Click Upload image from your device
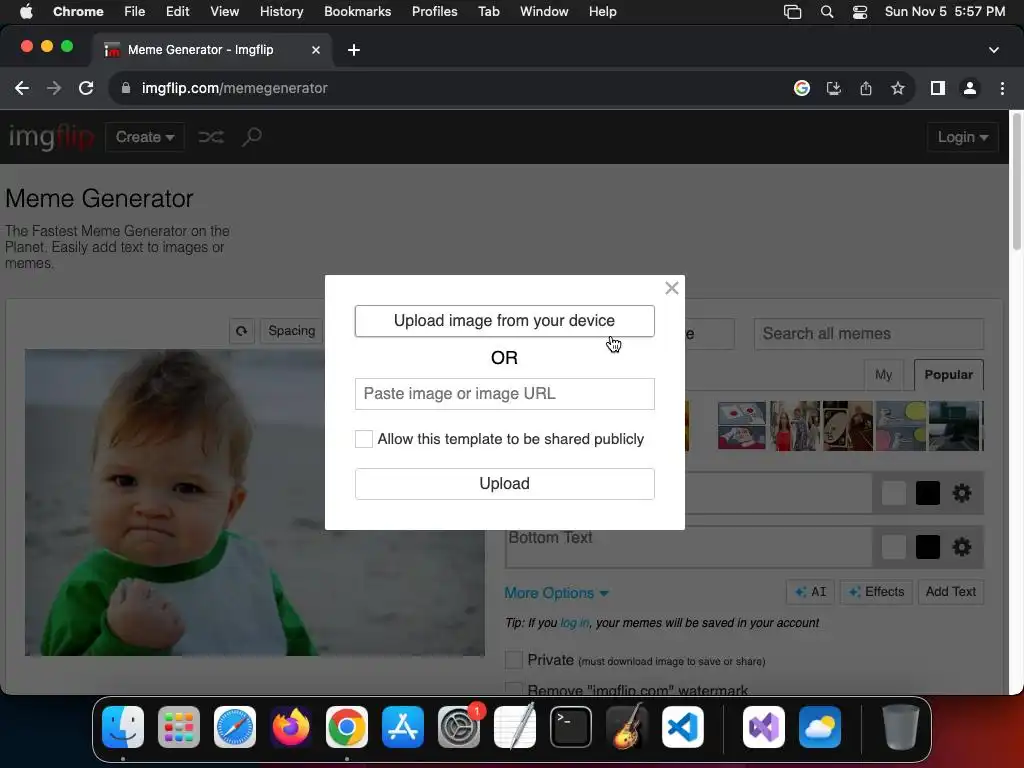Viewport: 1024px width, 768px height. tap(504, 321)
